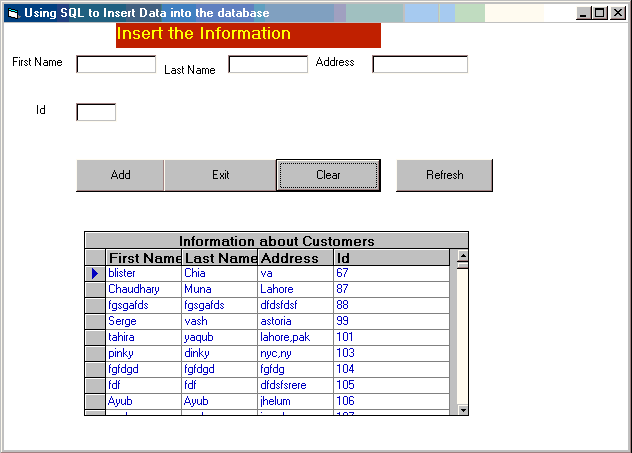Click the cell 'tahira'
The image size is (632, 453).
point(144,337)
